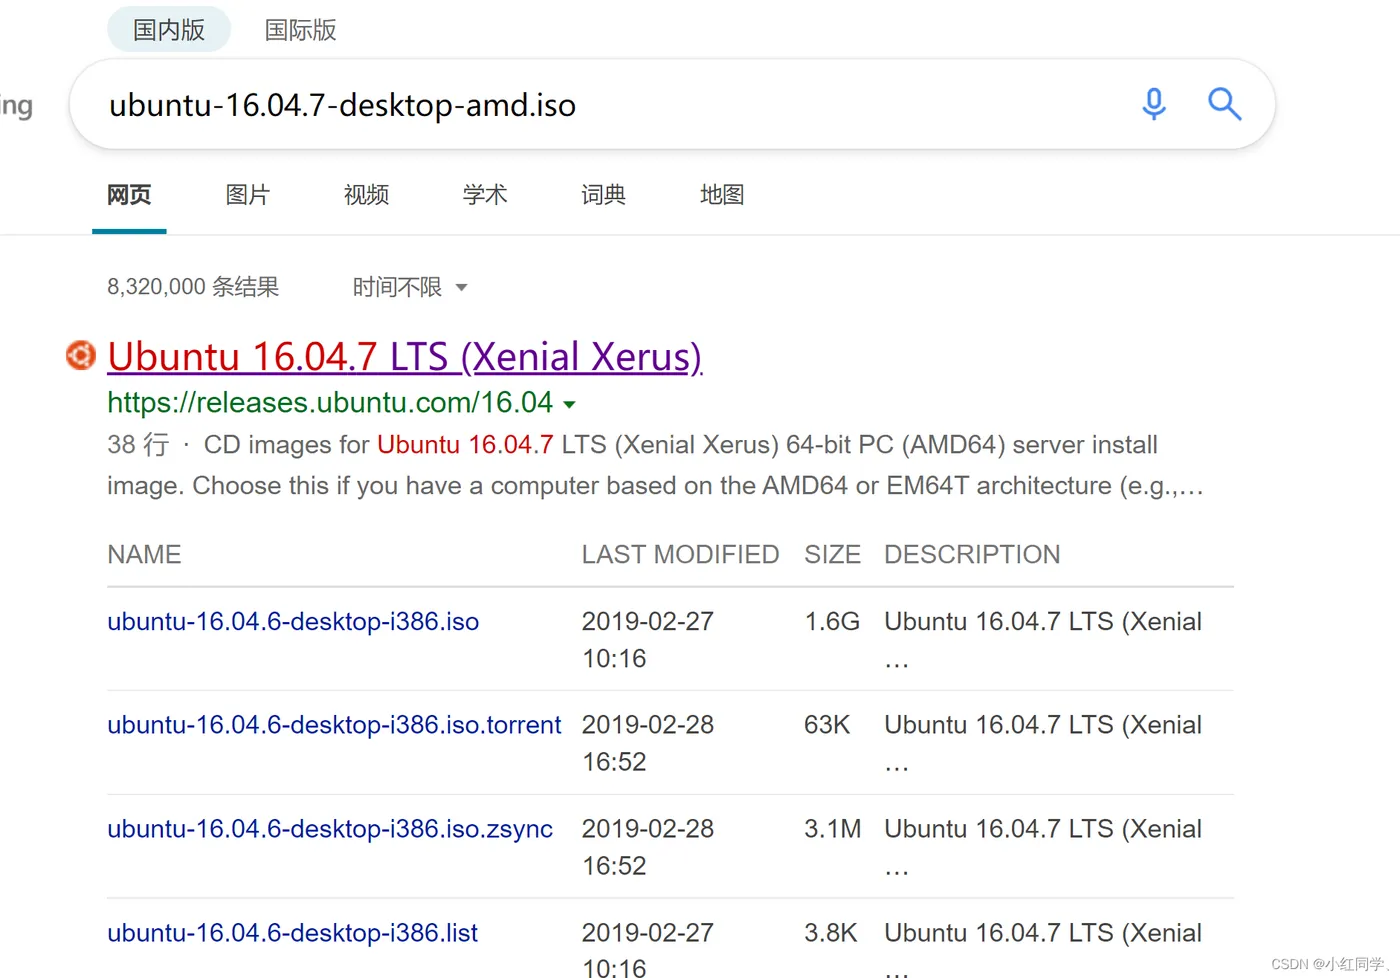The image size is (1400, 978).
Task: Select the 网页 search tab
Action: point(129,195)
